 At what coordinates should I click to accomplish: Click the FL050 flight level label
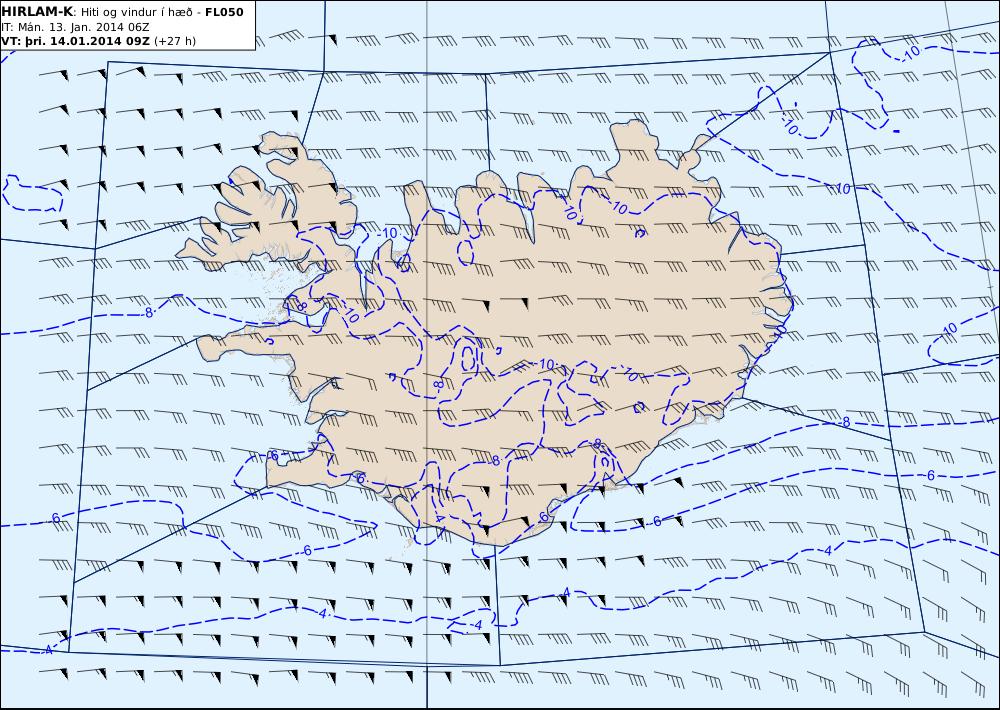click(x=224, y=12)
